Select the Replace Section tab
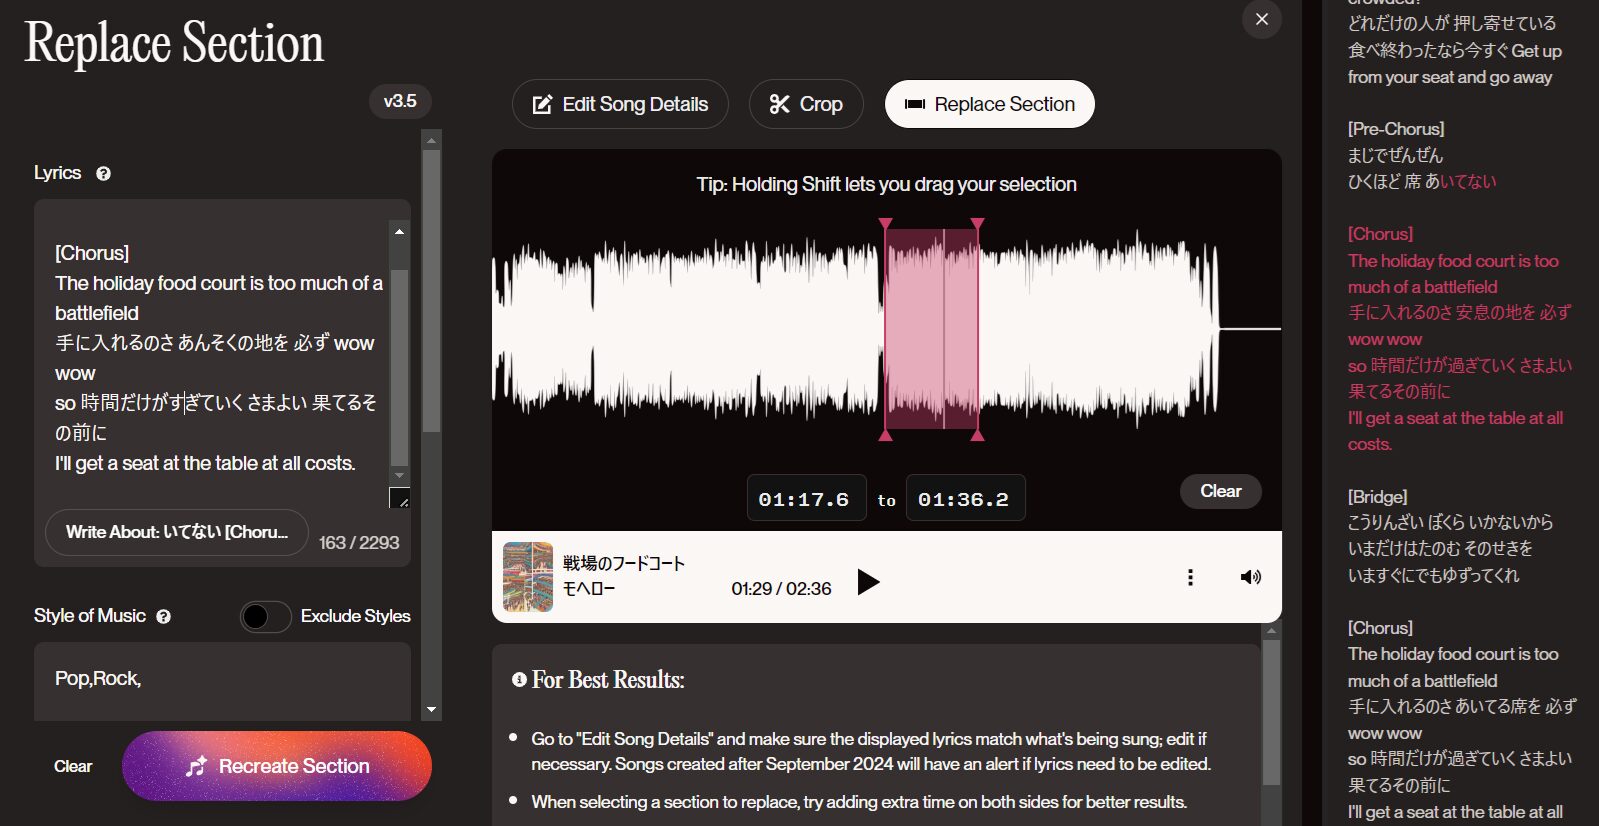This screenshot has width=1599, height=826. point(989,104)
